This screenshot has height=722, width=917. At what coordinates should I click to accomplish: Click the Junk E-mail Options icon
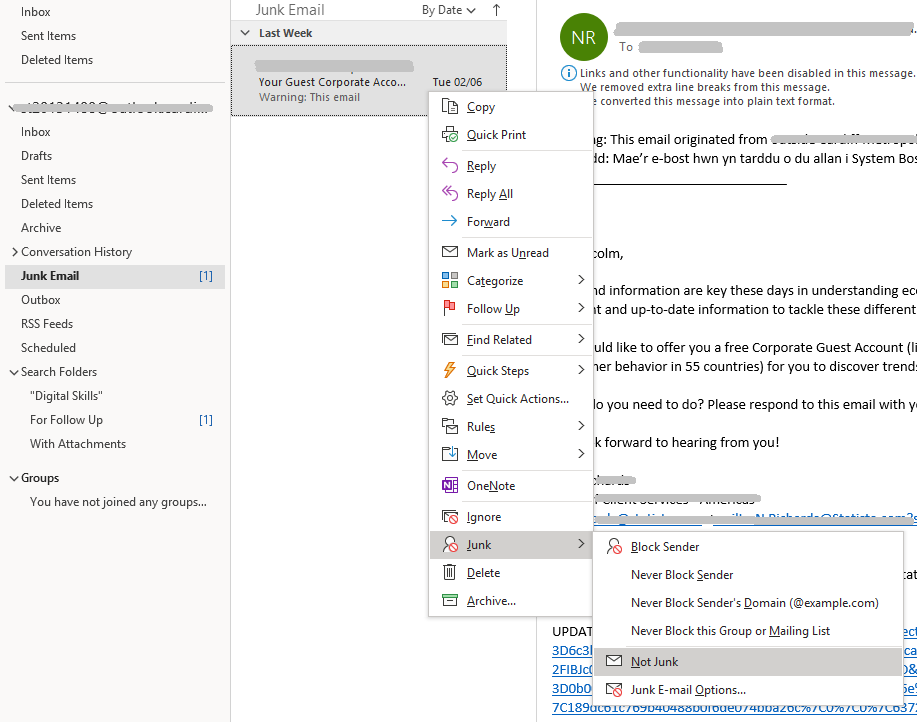(x=613, y=689)
